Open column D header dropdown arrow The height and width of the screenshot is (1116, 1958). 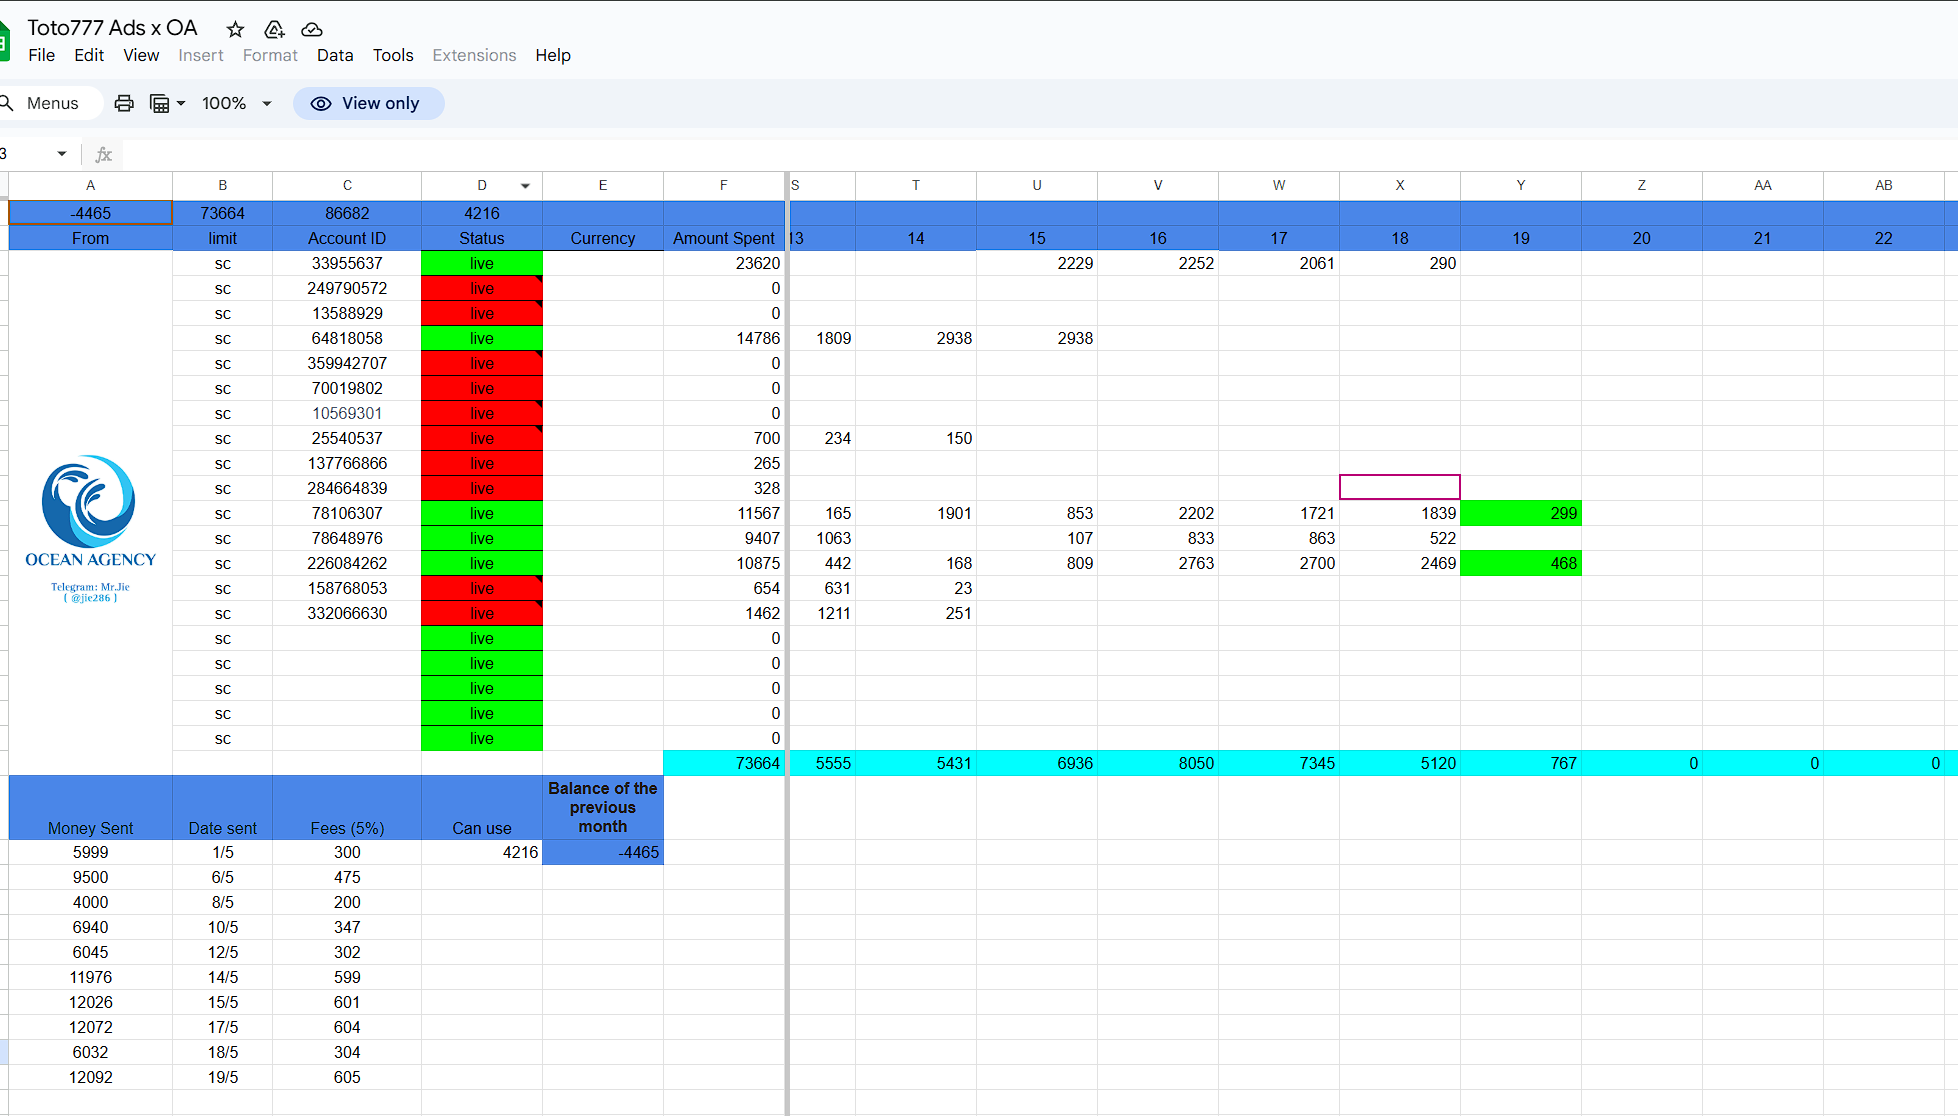click(525, 186)
